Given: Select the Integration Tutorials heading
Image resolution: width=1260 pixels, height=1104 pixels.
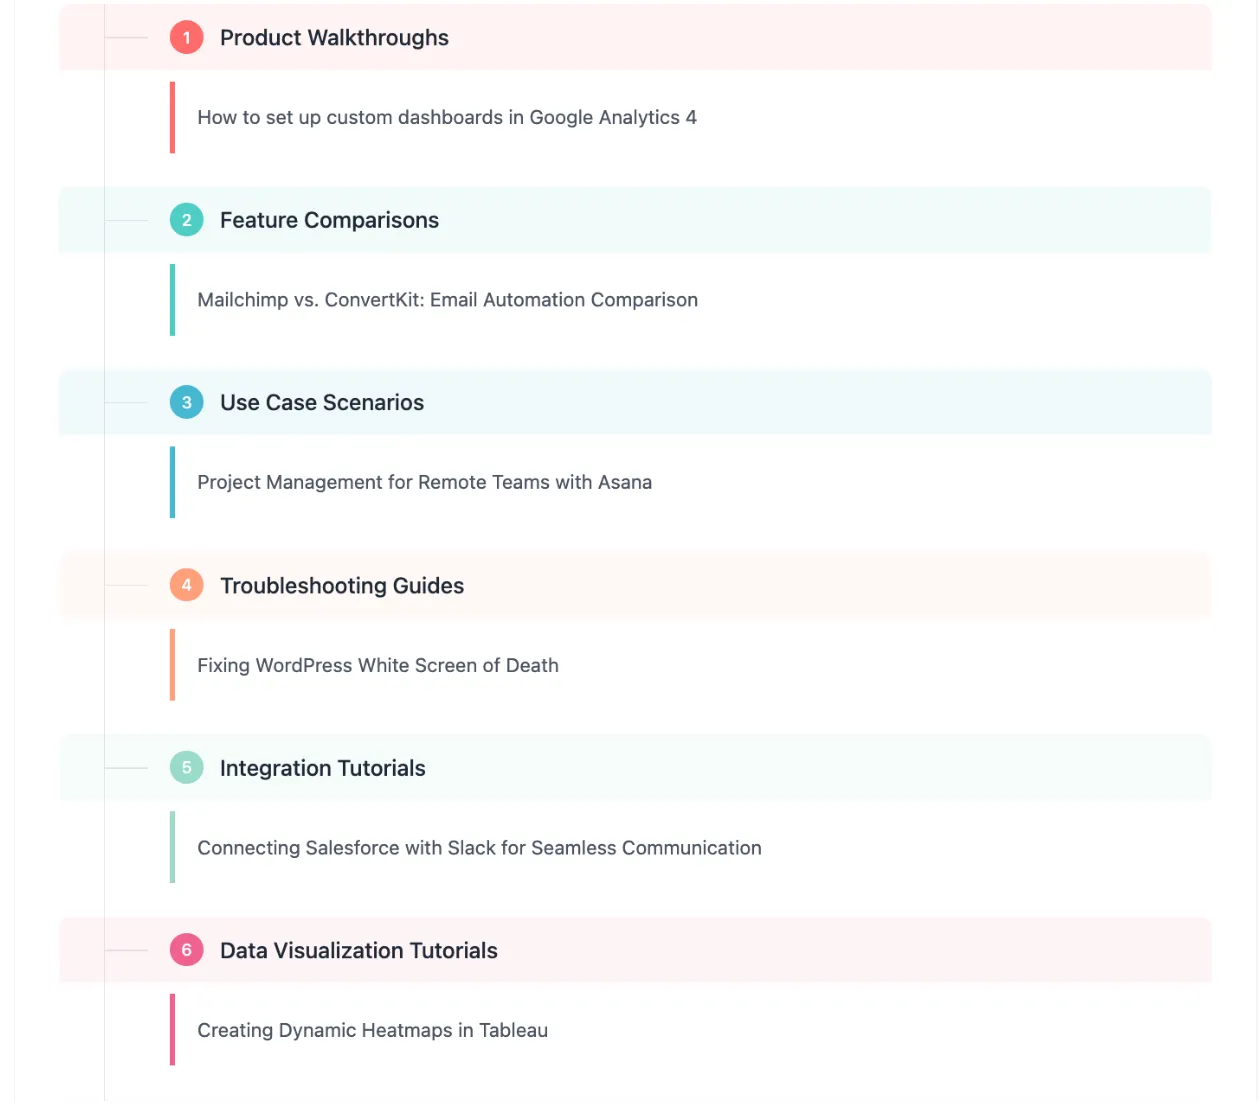Looking at the screenshot, I should (323, 768).
